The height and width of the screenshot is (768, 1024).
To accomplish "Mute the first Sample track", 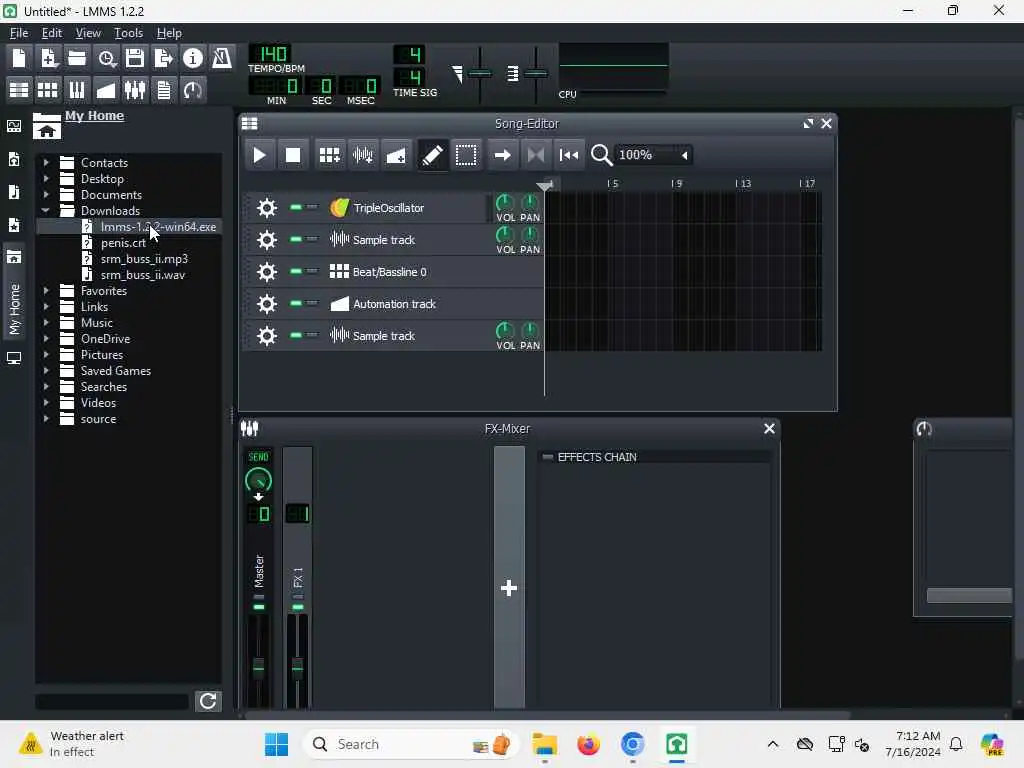I will (x=296, y=239).
